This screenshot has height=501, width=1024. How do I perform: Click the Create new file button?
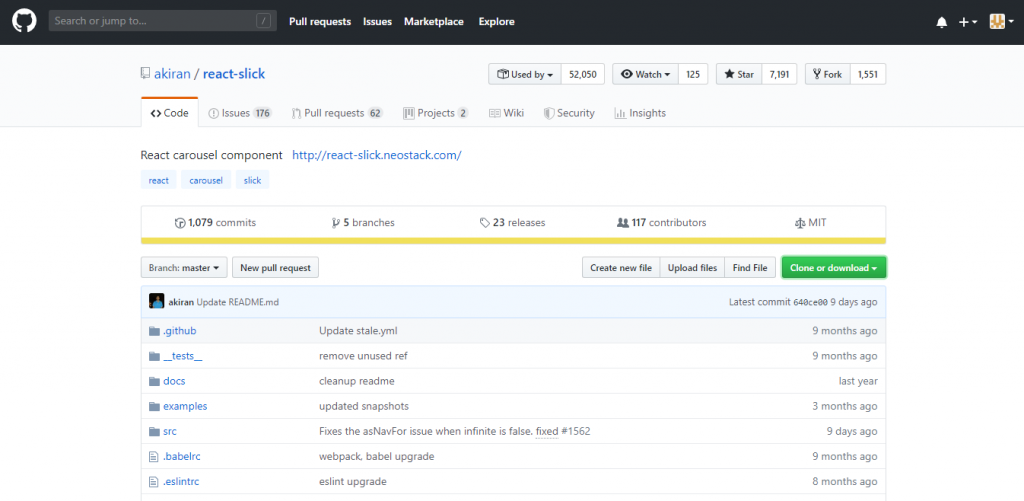tap(621, 268)
